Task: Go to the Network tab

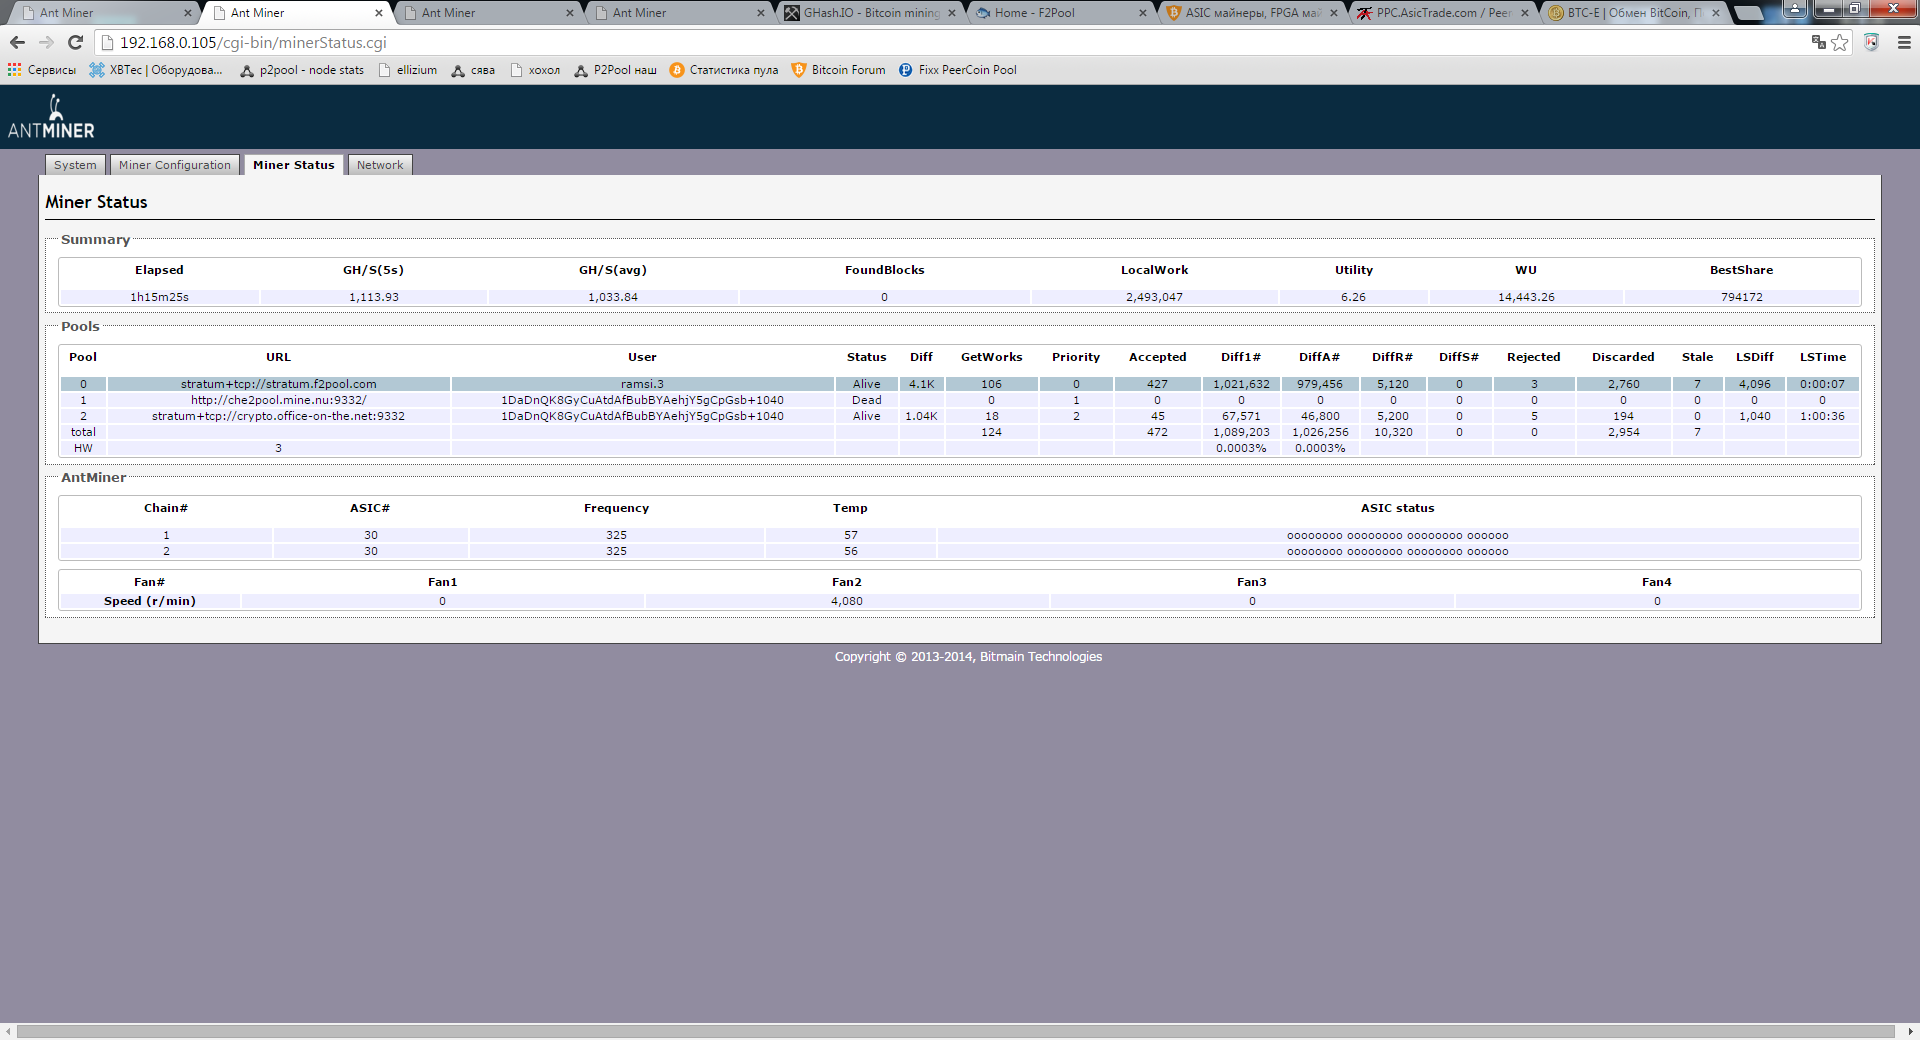Action: (x=380, y=165)
